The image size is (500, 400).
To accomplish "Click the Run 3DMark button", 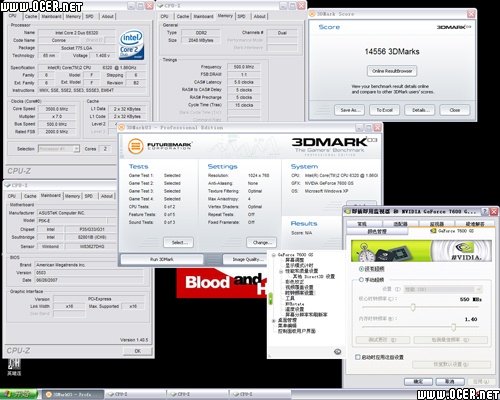I will pyautogui.click(x=162, y=259).
